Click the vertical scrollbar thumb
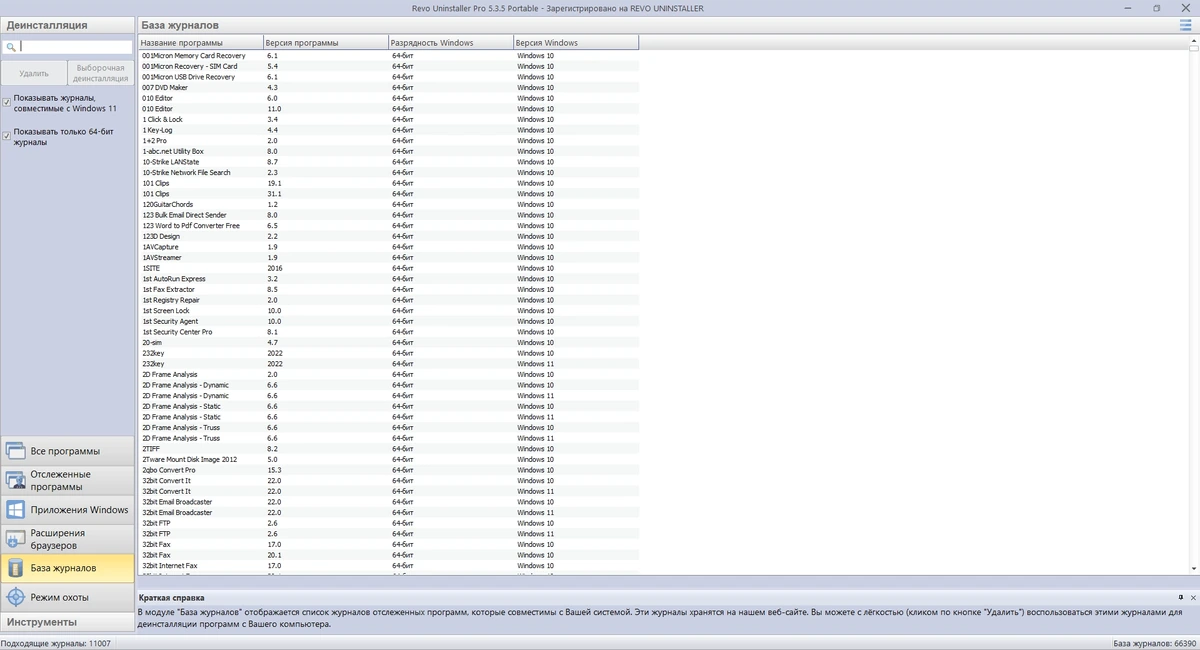 coord(1194,51)
